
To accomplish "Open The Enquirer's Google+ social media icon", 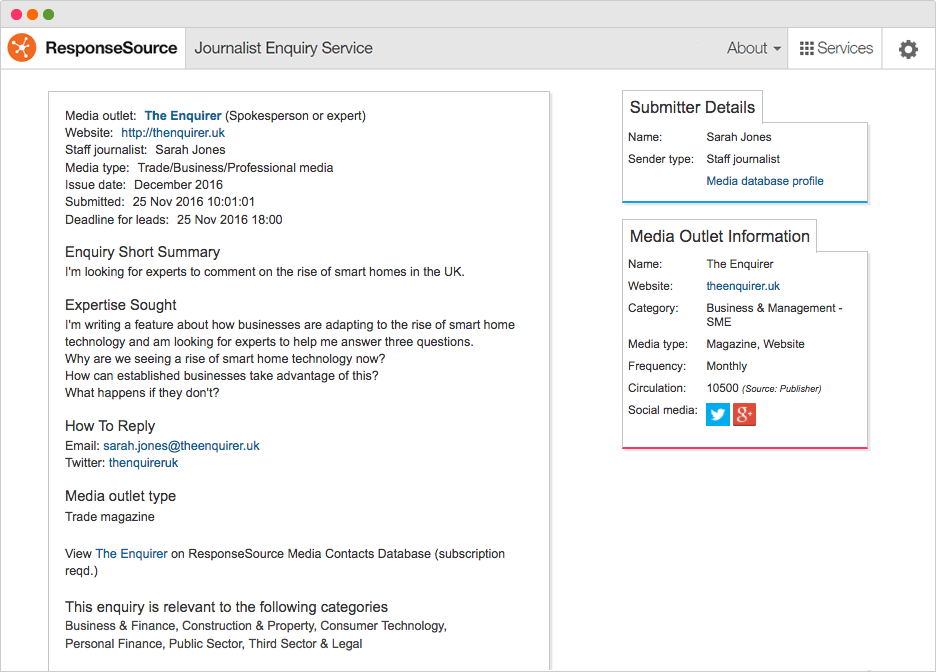I will (x=744, y=413).
